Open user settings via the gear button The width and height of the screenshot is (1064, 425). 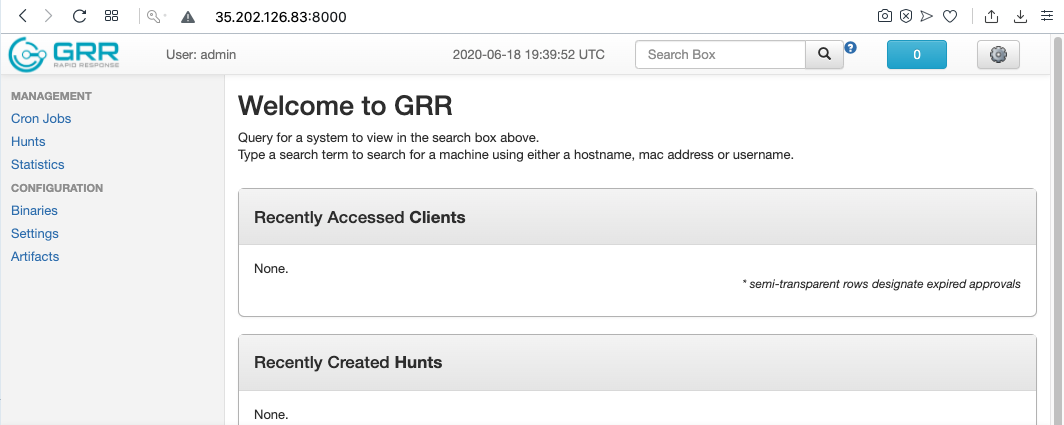coord(998,54)
